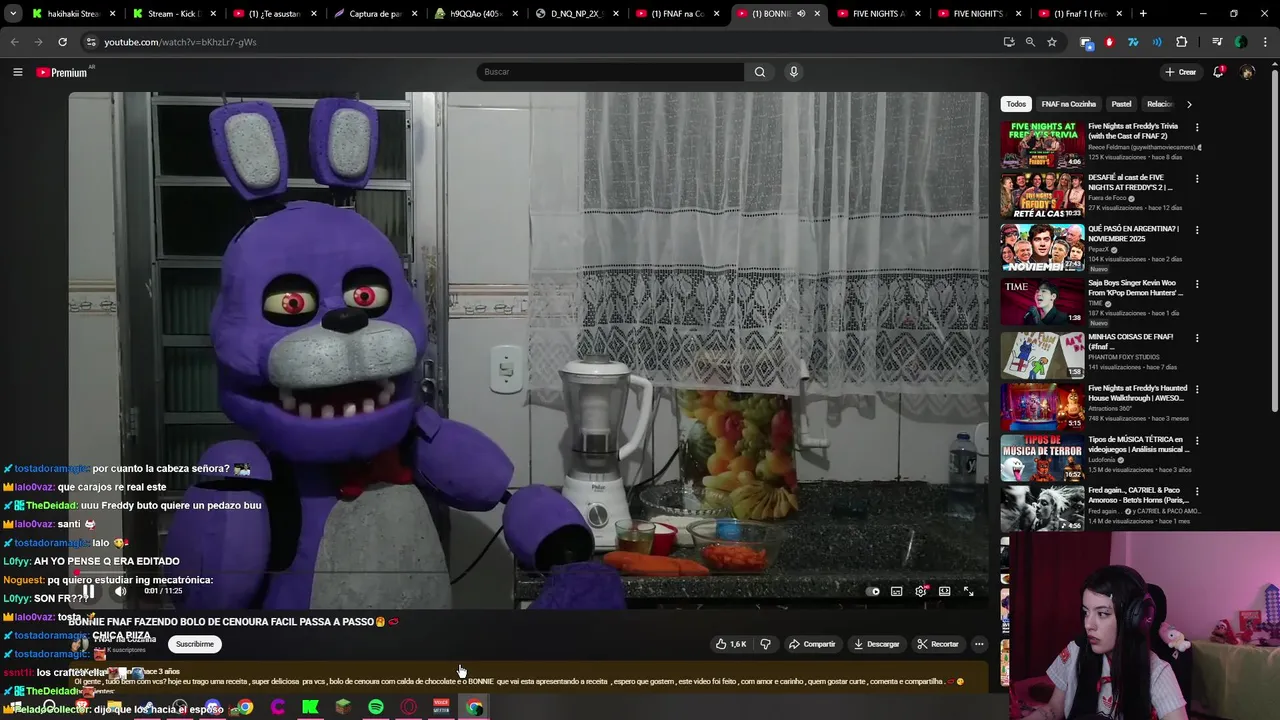Open the tab search dropdown arrow

pos(13,14)
